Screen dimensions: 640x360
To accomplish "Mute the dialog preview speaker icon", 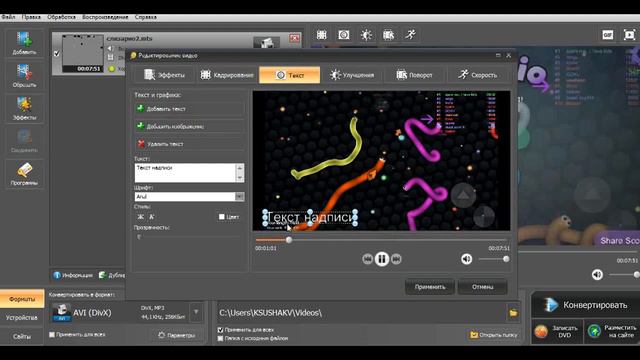I will pyautogui.click(x=466, y=259).
